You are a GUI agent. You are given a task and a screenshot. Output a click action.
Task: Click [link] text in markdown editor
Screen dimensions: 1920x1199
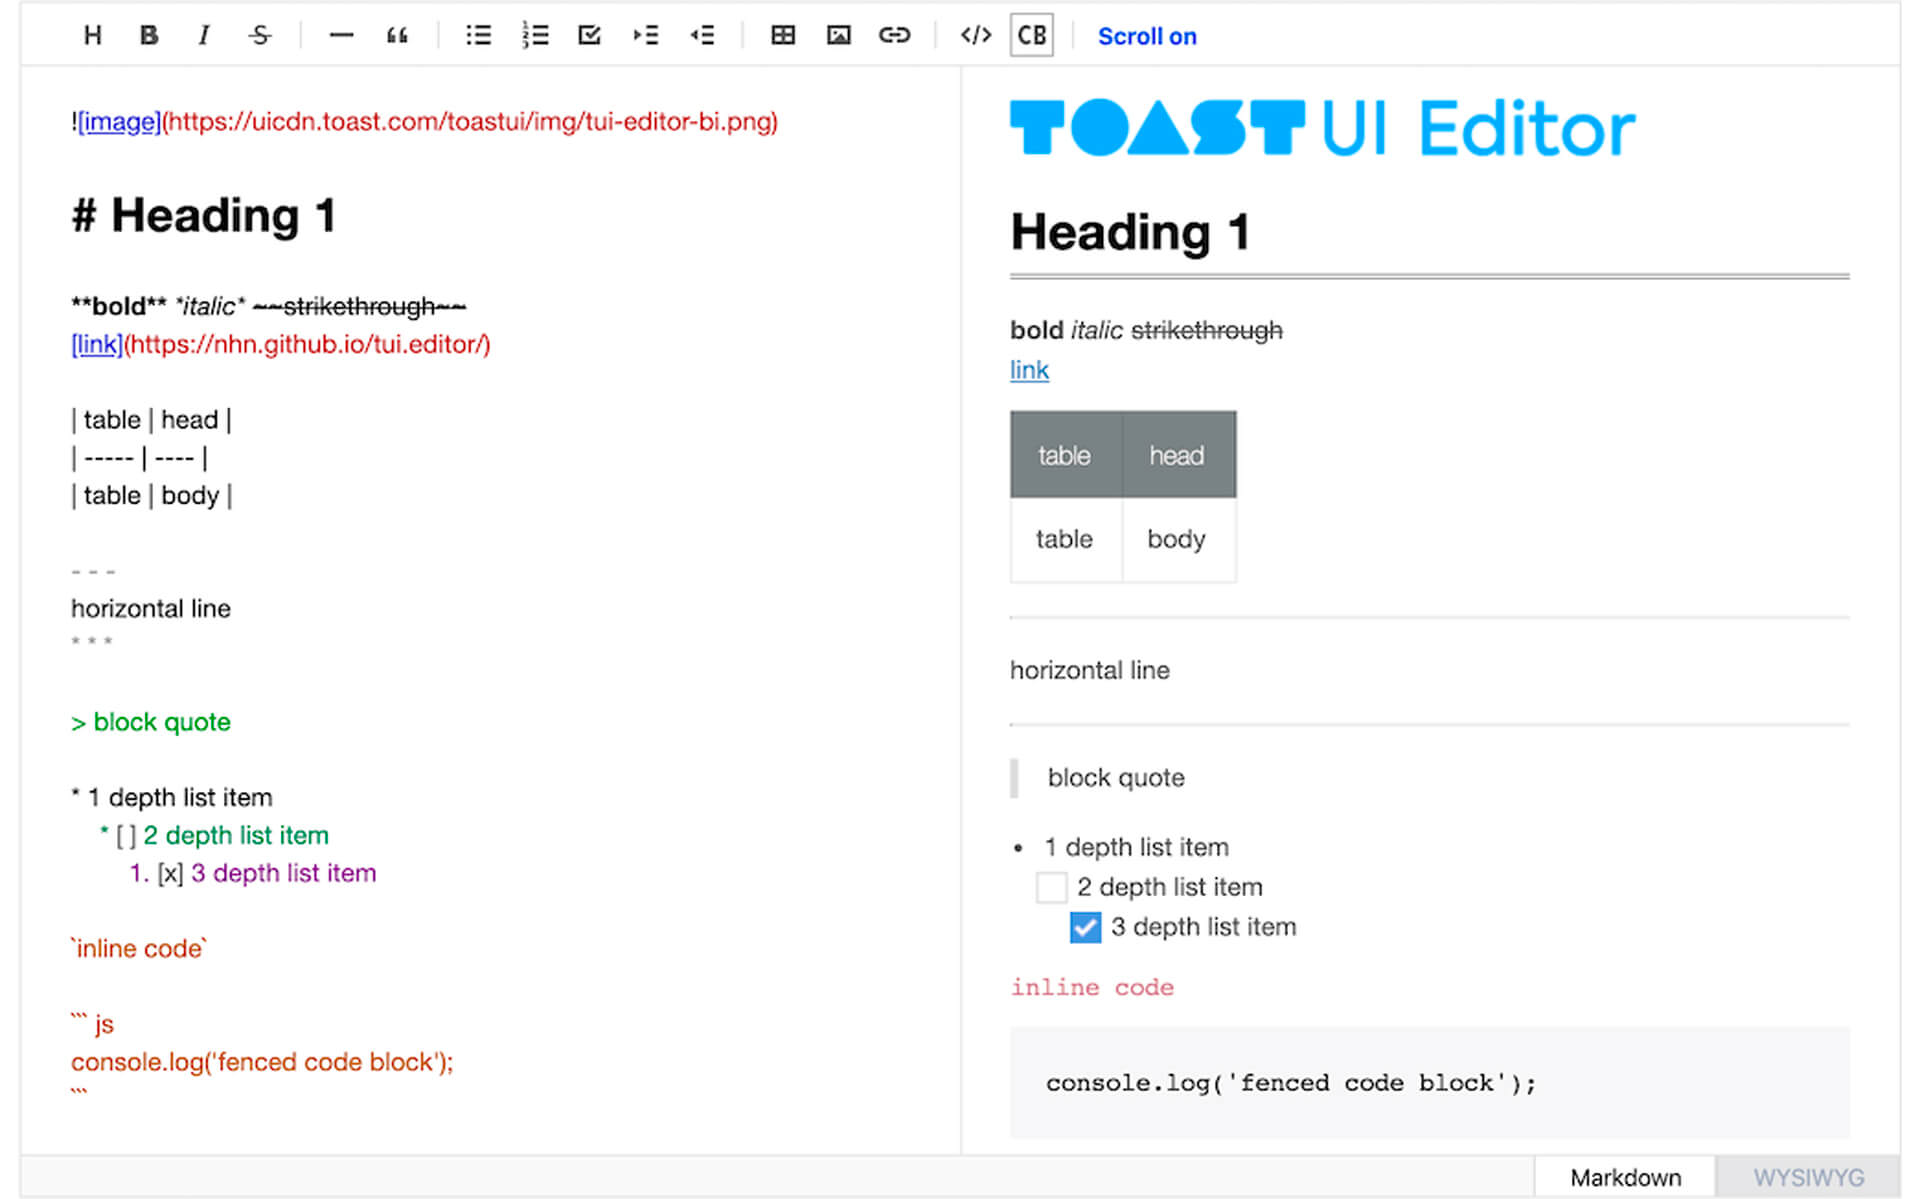[97, 344]
